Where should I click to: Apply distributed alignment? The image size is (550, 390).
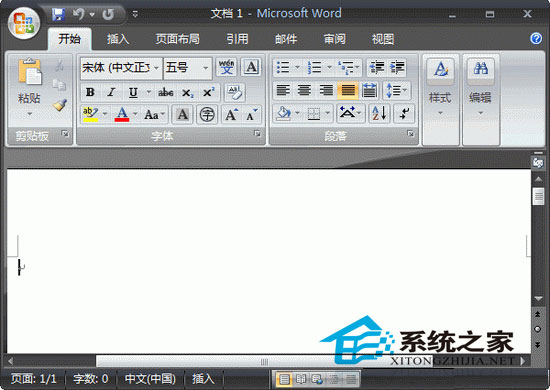[x=369, y=90]
